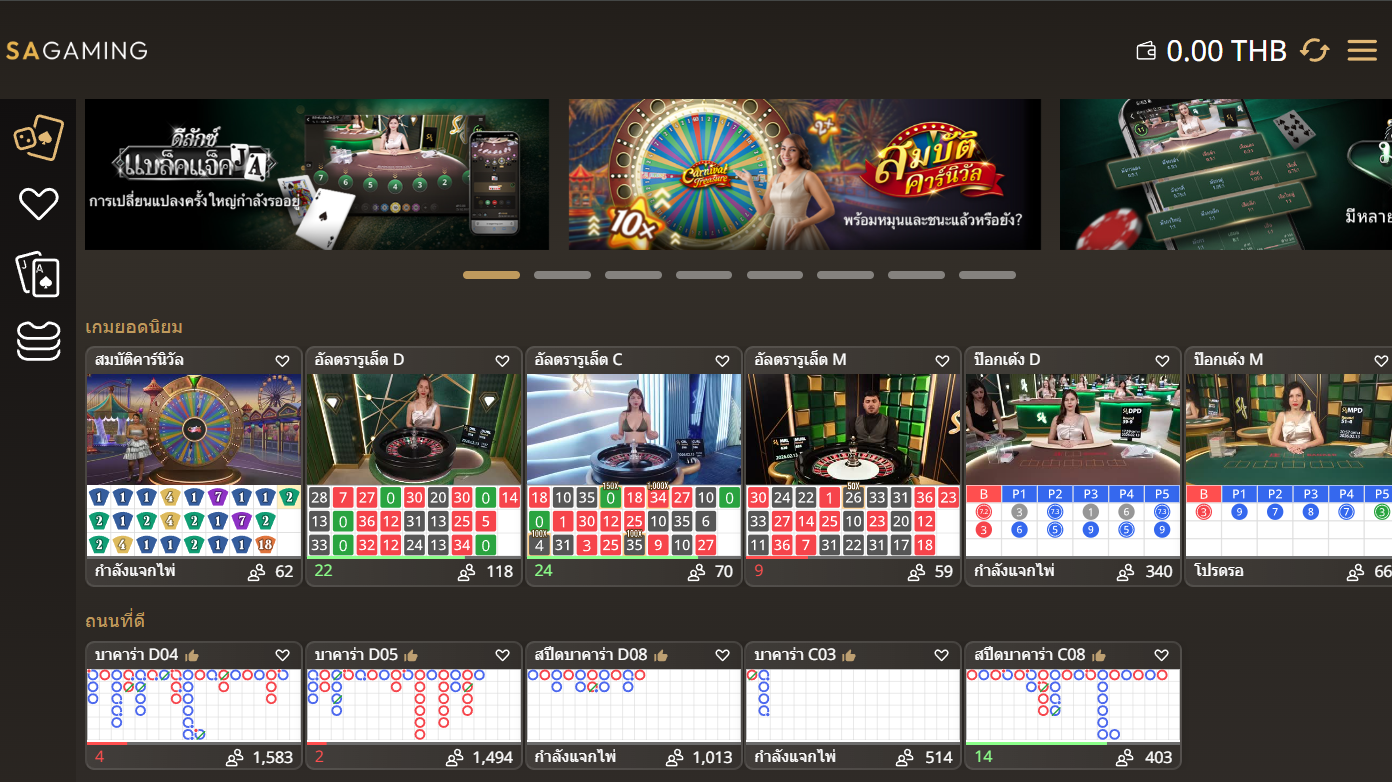This screenshot has width=1392, height=782.
Task: Jump to the last banner slide indicator
Action: pyautogui.click(x=987, y=275)
